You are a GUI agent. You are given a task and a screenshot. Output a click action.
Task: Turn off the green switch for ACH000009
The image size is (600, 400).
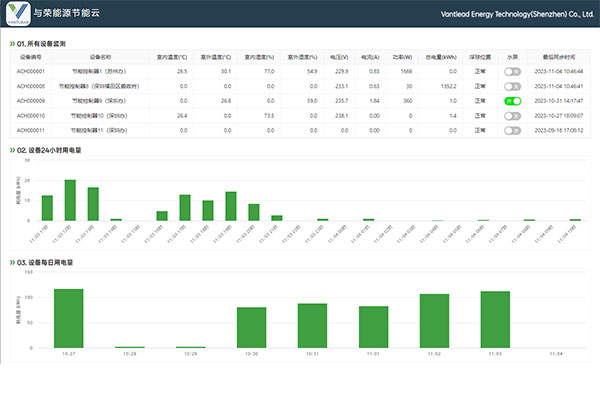(513, 101)
